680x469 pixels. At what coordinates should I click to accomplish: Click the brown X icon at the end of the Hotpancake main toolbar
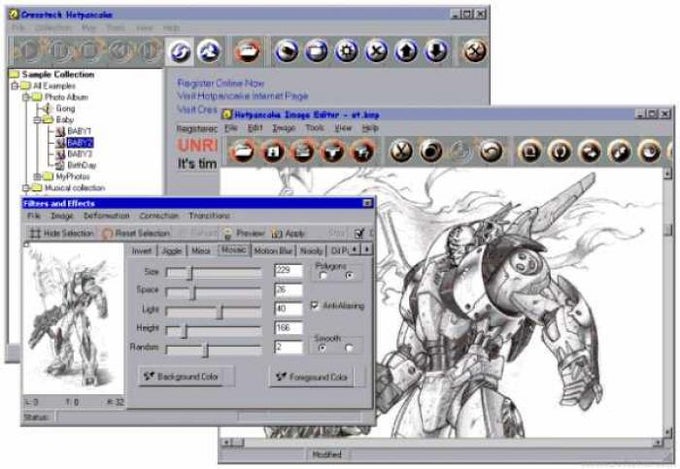click(x=474, y=52)
